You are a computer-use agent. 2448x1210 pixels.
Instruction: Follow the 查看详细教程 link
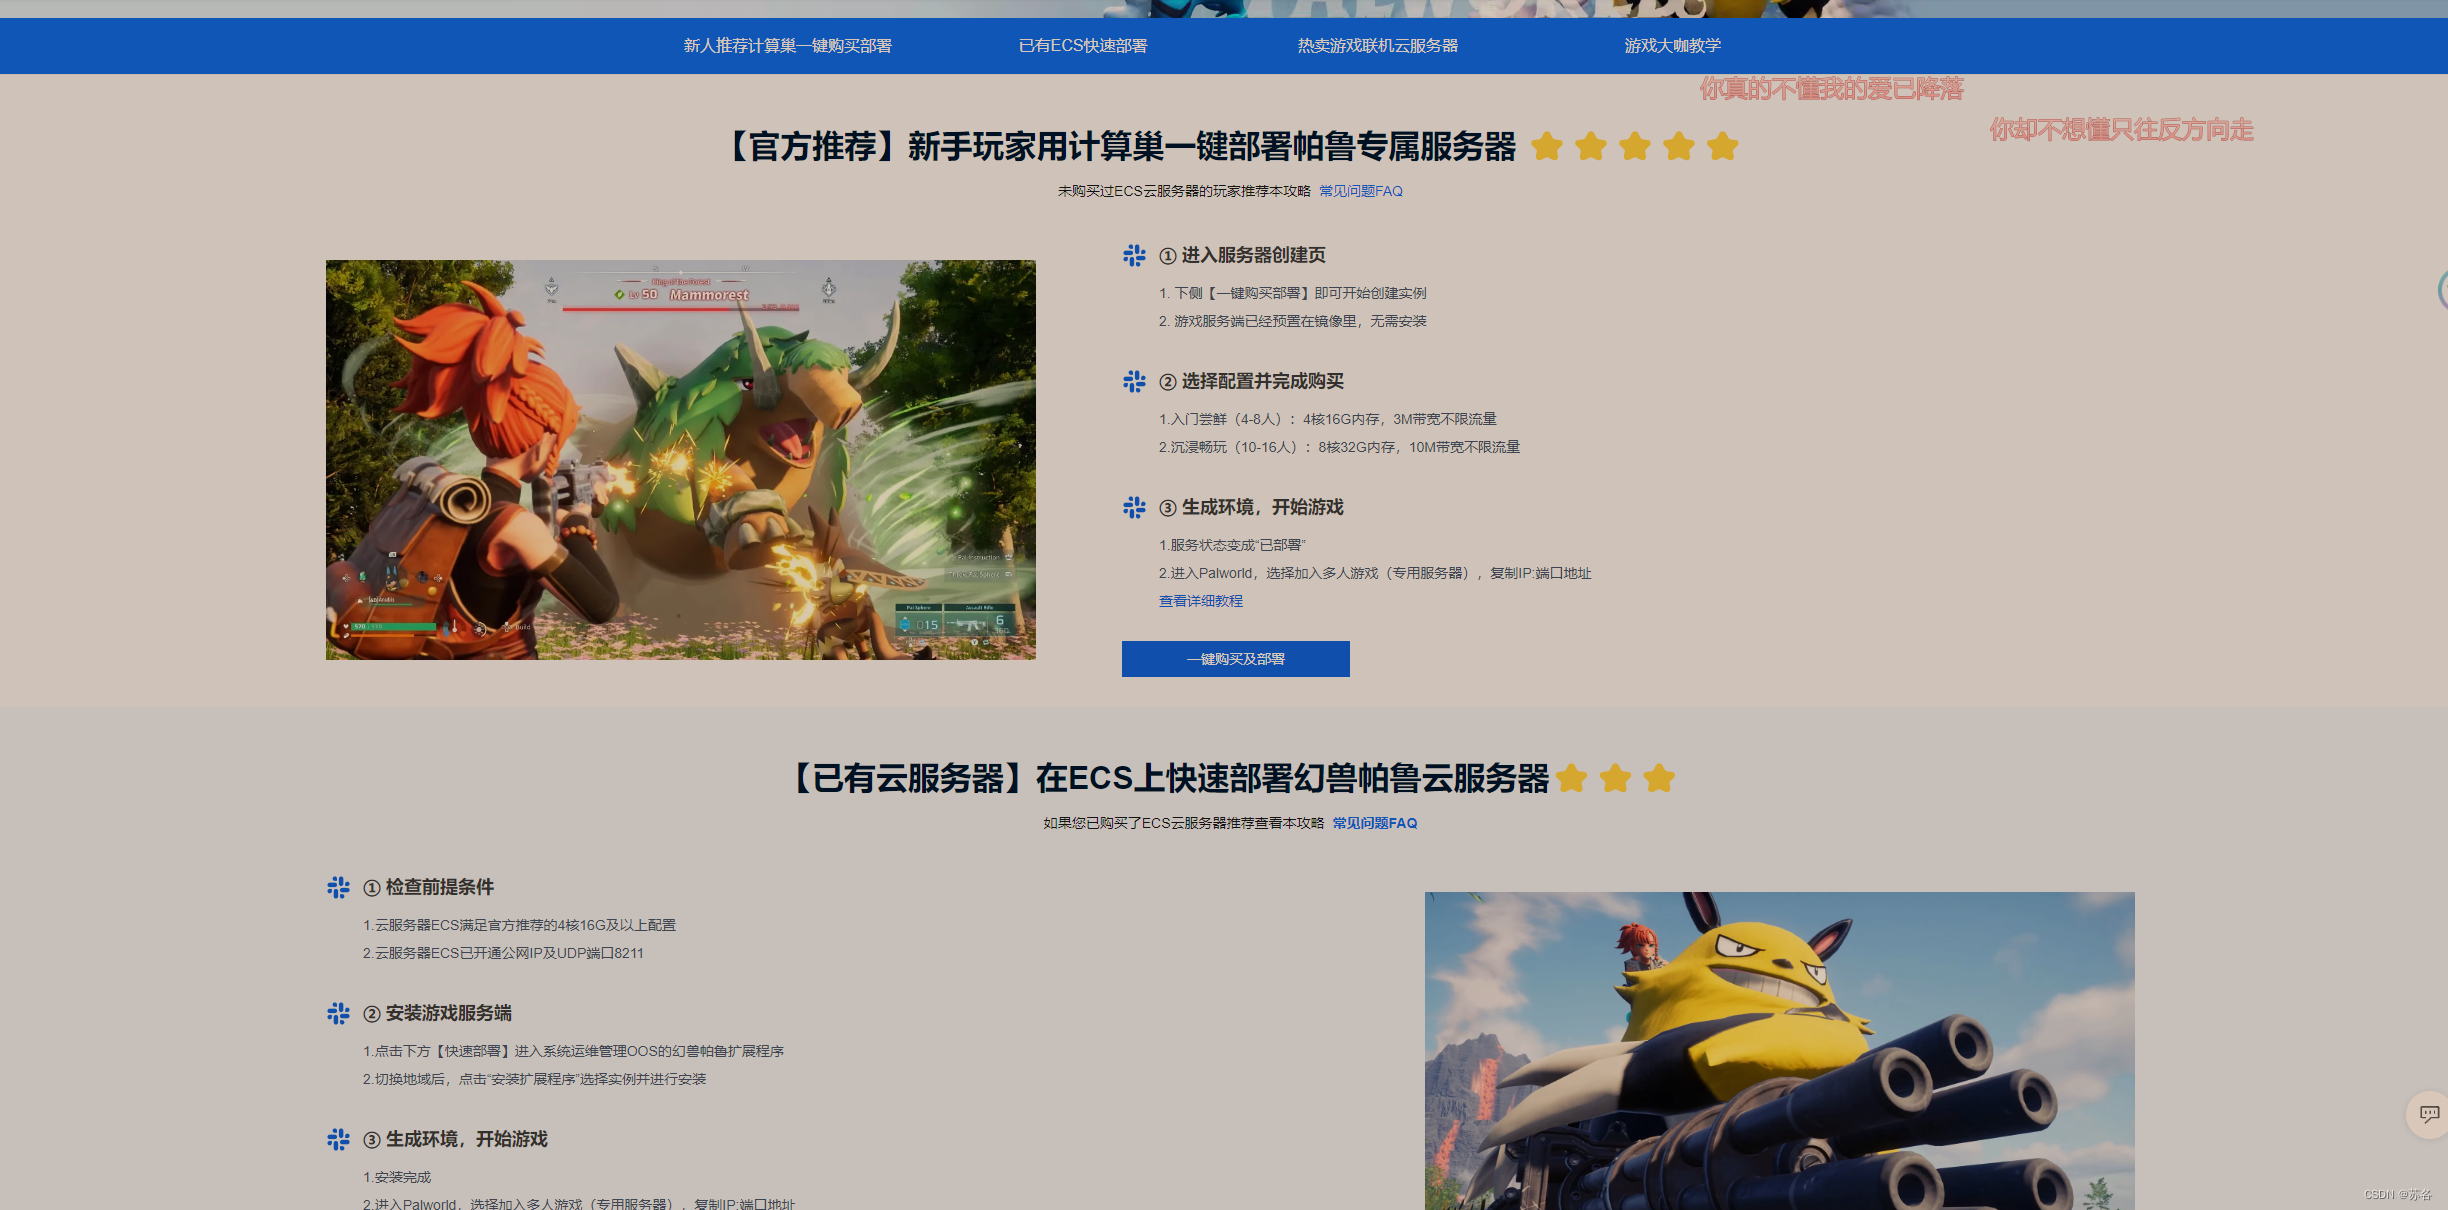pos(1200,601)
